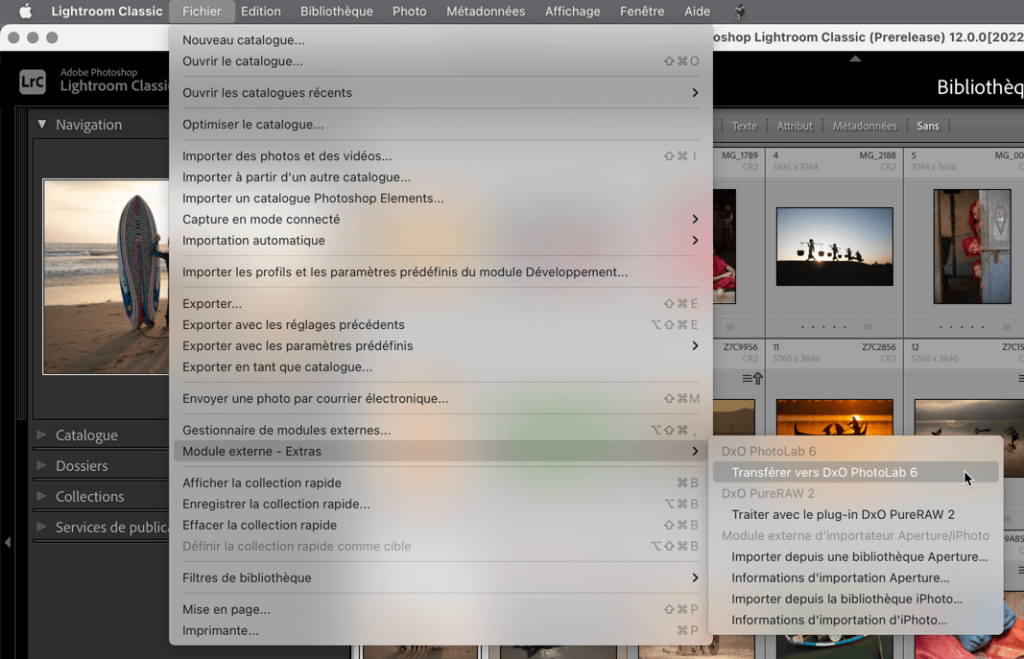Choose Effacer la collection rapide
Viewport: 1024px width, 659px height.
pyautogui.click(x=440, y=525)
